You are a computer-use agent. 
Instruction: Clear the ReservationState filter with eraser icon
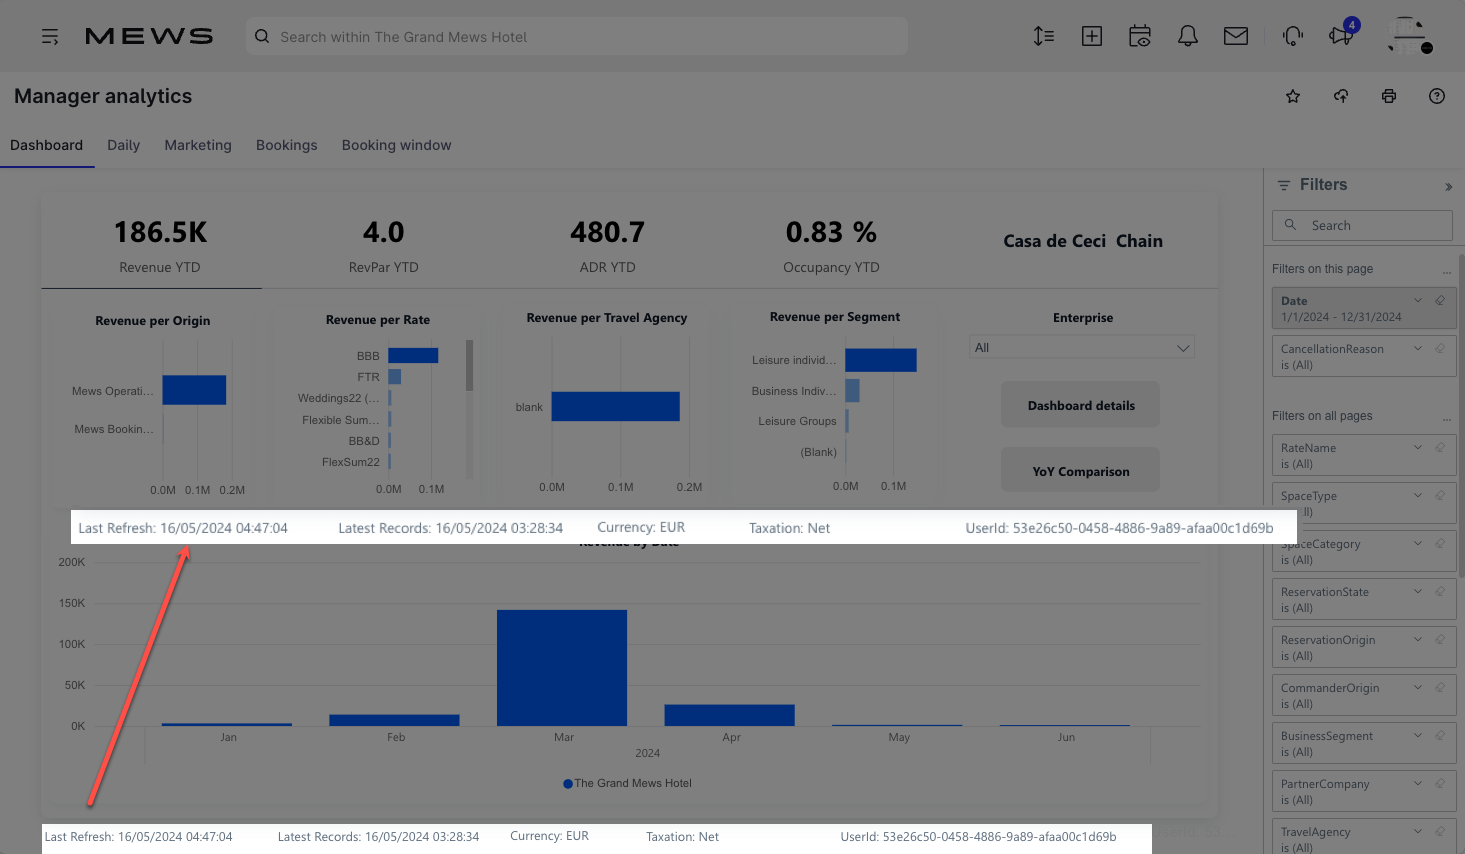click(x=1440, y=591)
